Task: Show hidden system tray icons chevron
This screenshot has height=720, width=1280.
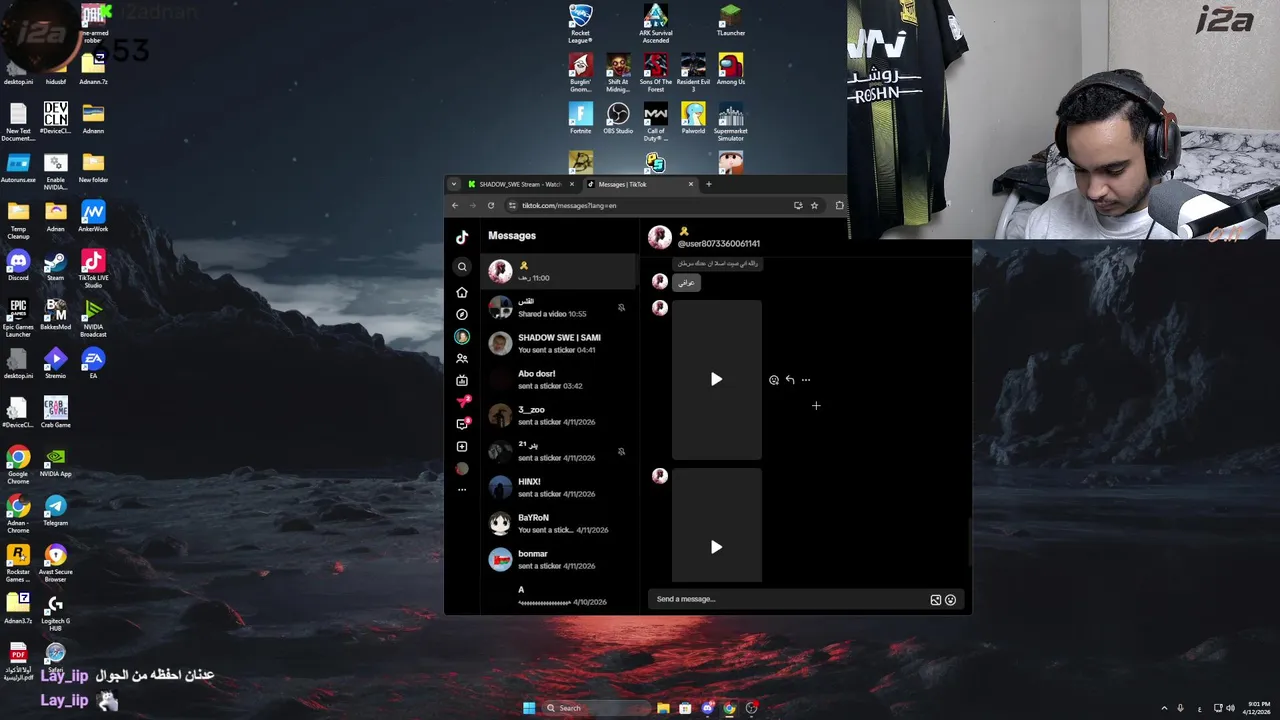Action: [1164, 708]
